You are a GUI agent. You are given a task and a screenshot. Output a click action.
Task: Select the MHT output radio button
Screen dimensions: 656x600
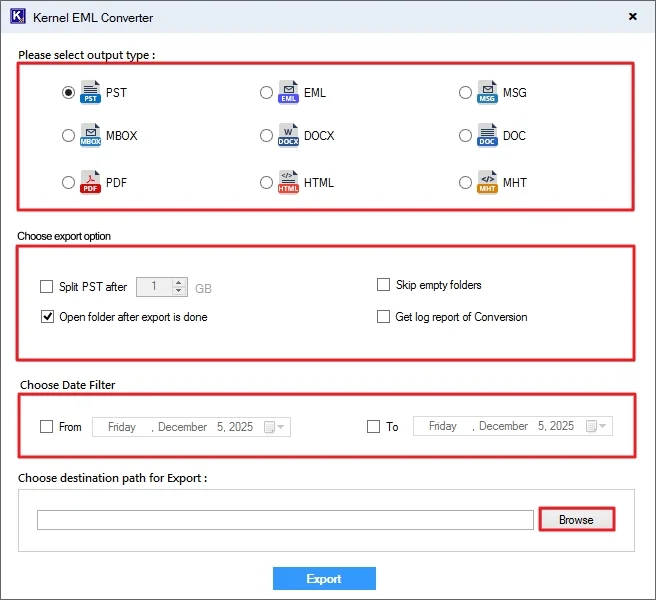pos(465,183)
